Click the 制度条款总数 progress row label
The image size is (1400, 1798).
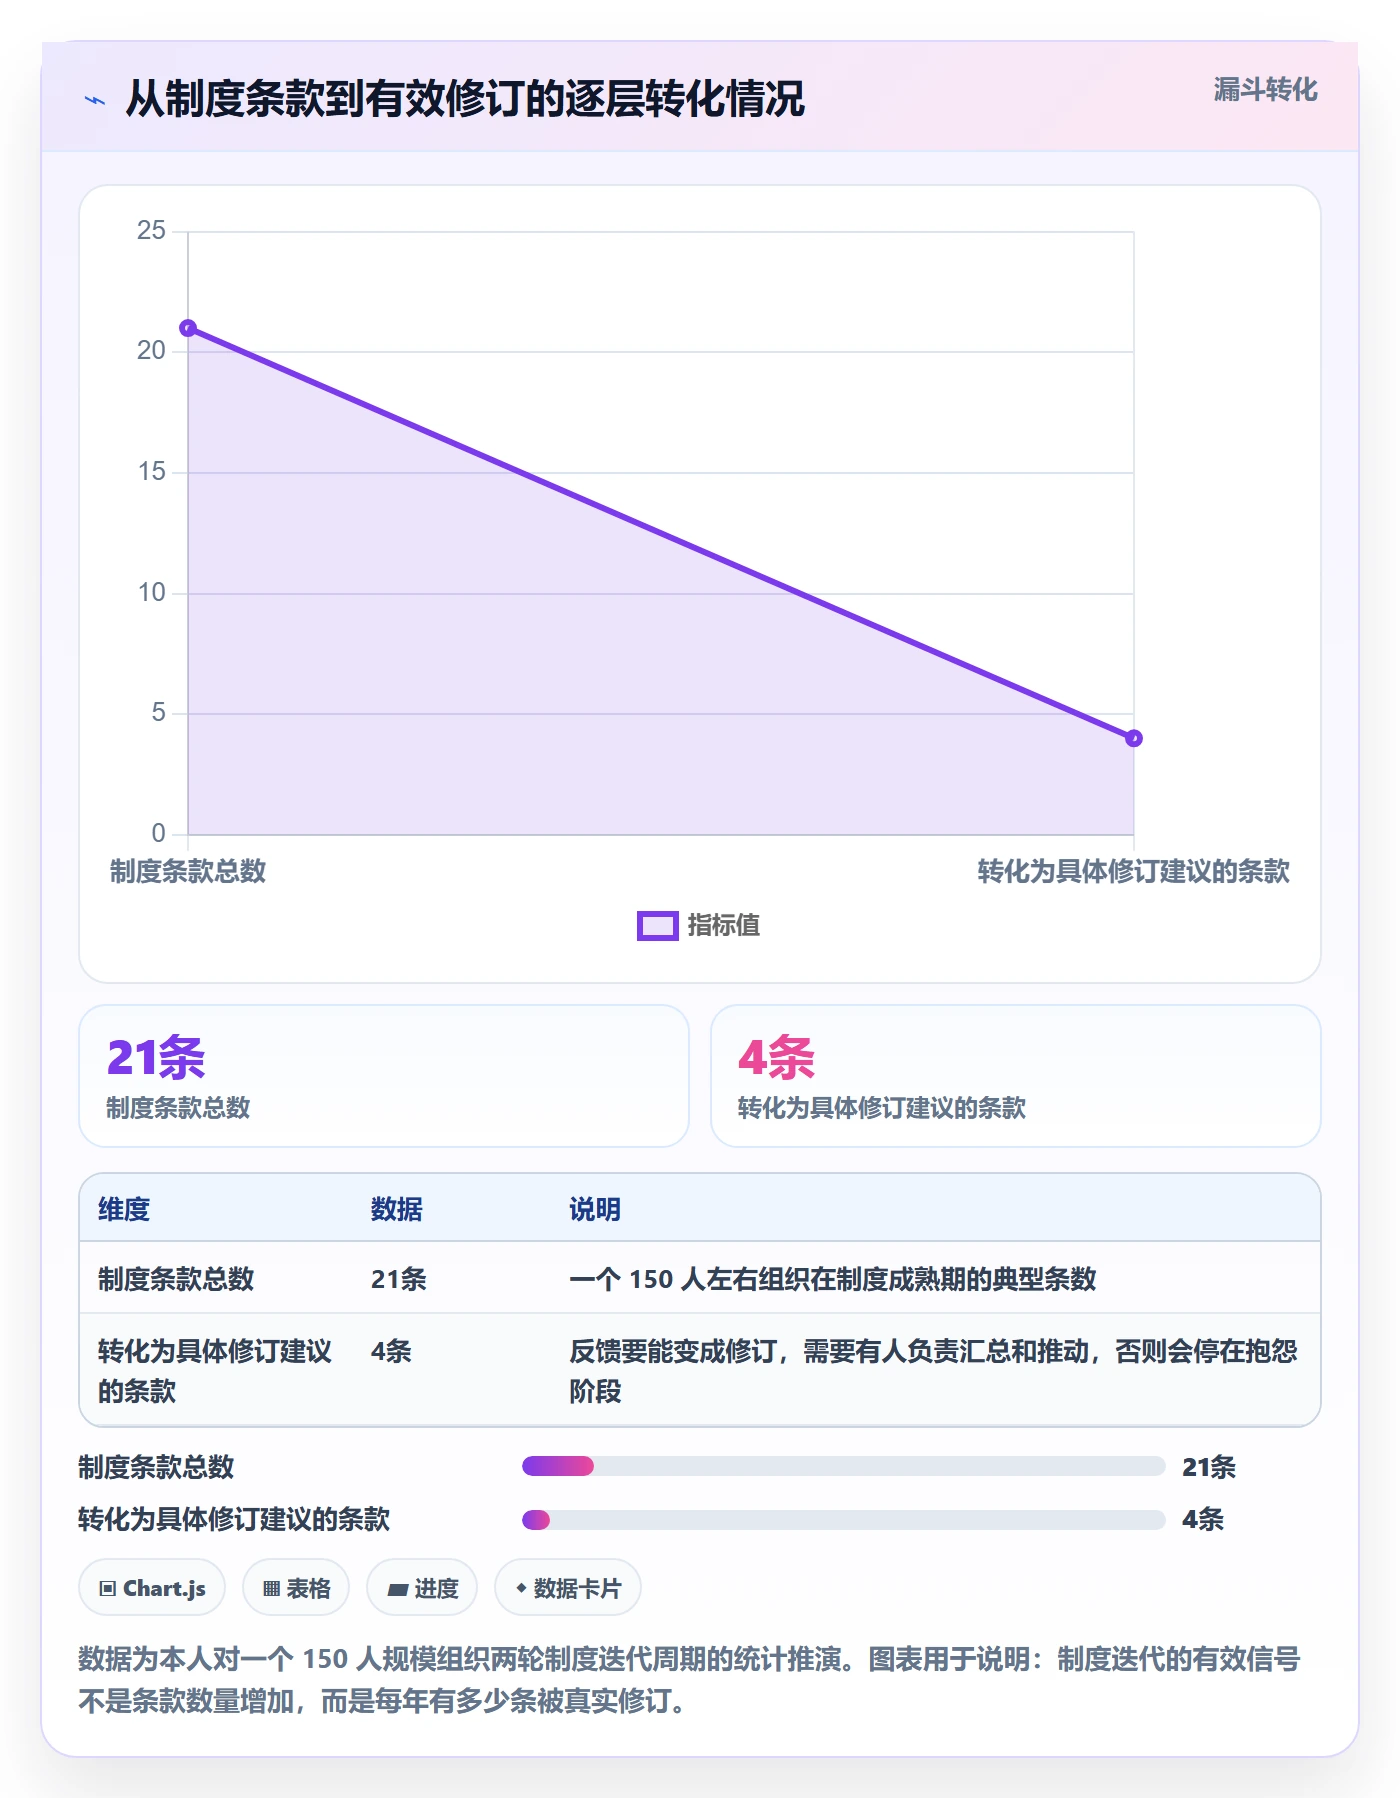coord(156,1467)
